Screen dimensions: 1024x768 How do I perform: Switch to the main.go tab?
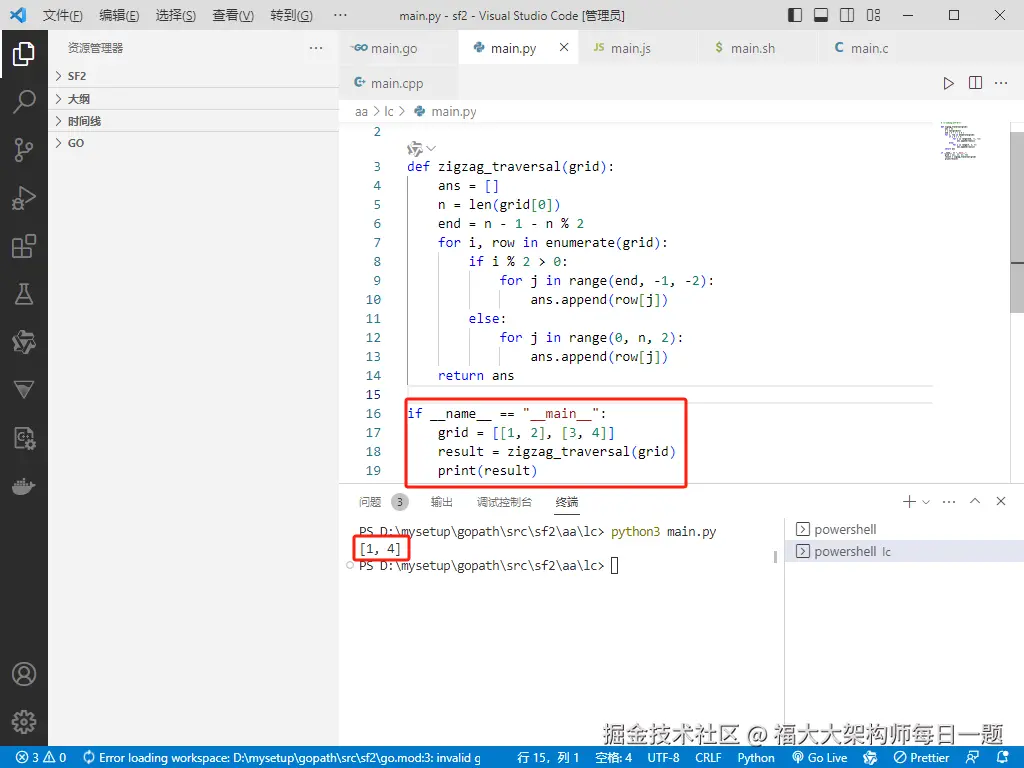(399, 48)
